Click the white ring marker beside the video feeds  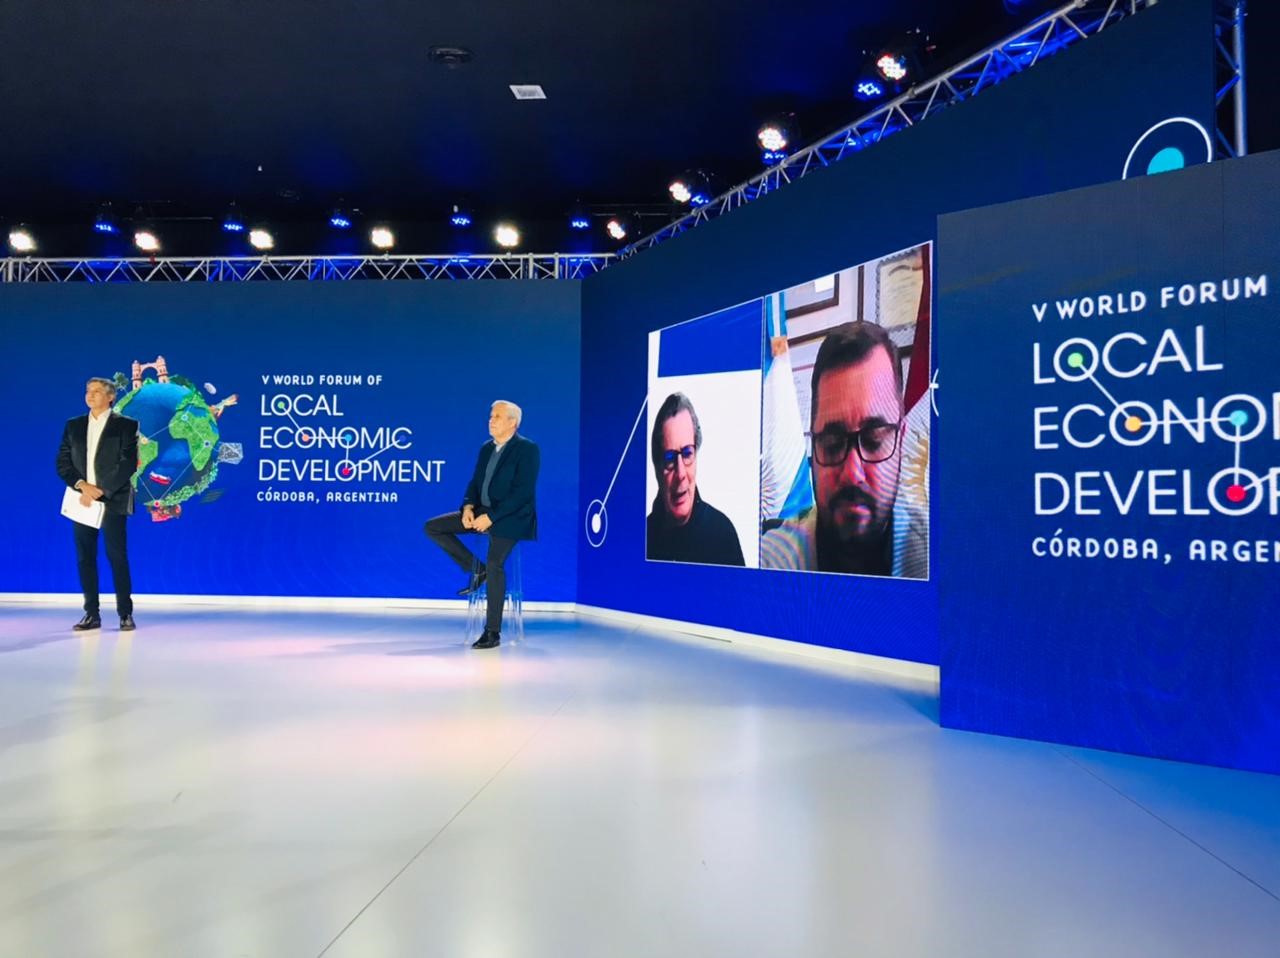click(x=597, y=522)
